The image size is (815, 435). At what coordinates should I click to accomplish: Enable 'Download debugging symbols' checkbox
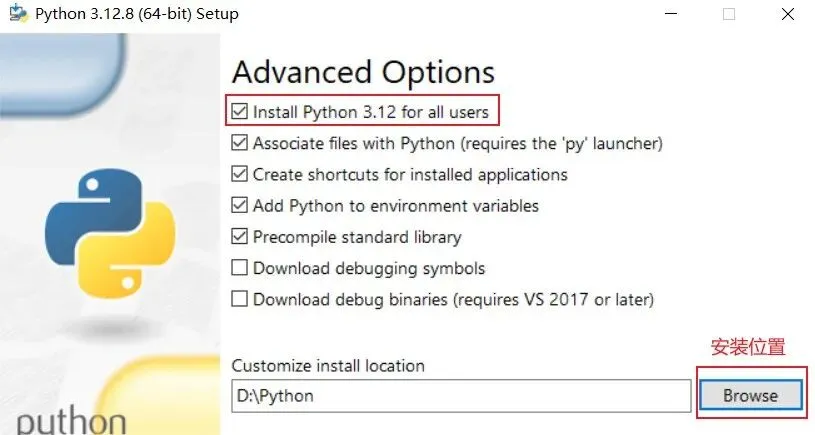tap(240, 268)
